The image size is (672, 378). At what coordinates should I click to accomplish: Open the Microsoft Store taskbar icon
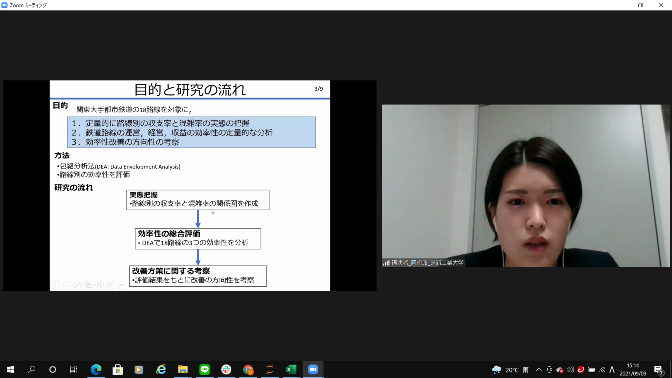pyautogui.click(x=117, y=369)
